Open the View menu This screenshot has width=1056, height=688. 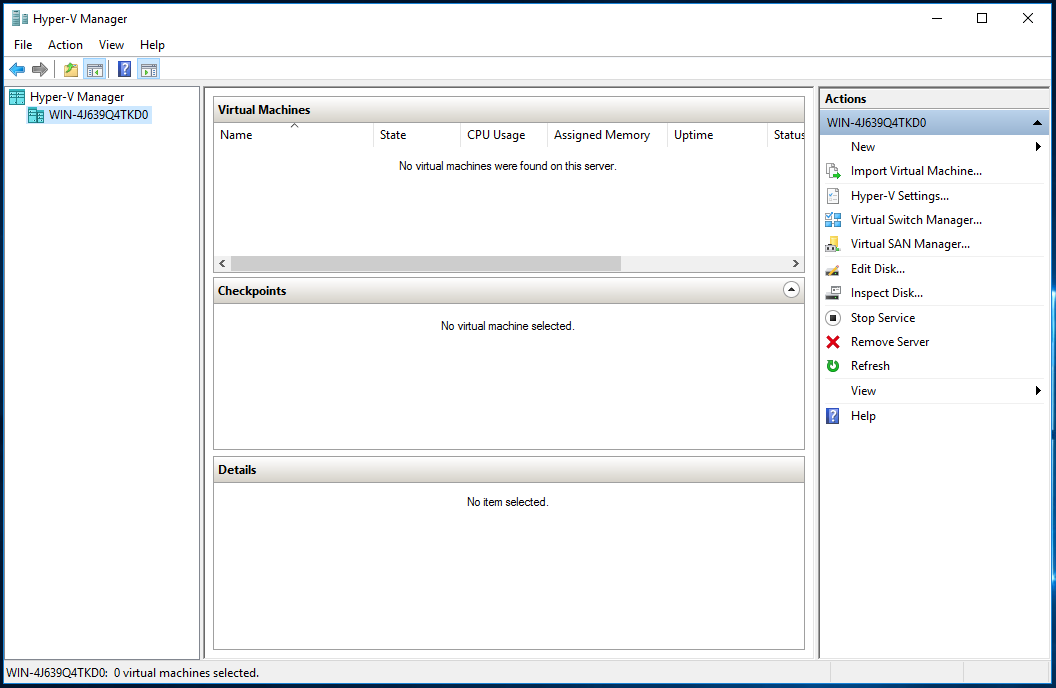[111, 45]
